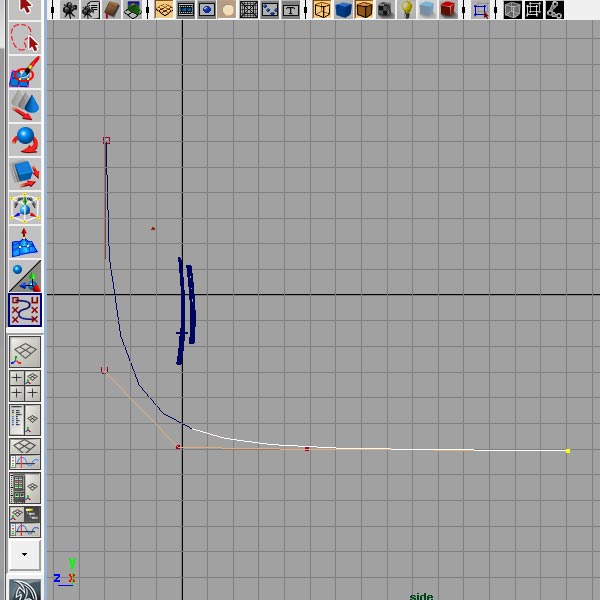Image resolution: width=600 pixels, height=600 pixels.
Task: Switch to Hypershade and Persp layout
Action: point(25,488)
